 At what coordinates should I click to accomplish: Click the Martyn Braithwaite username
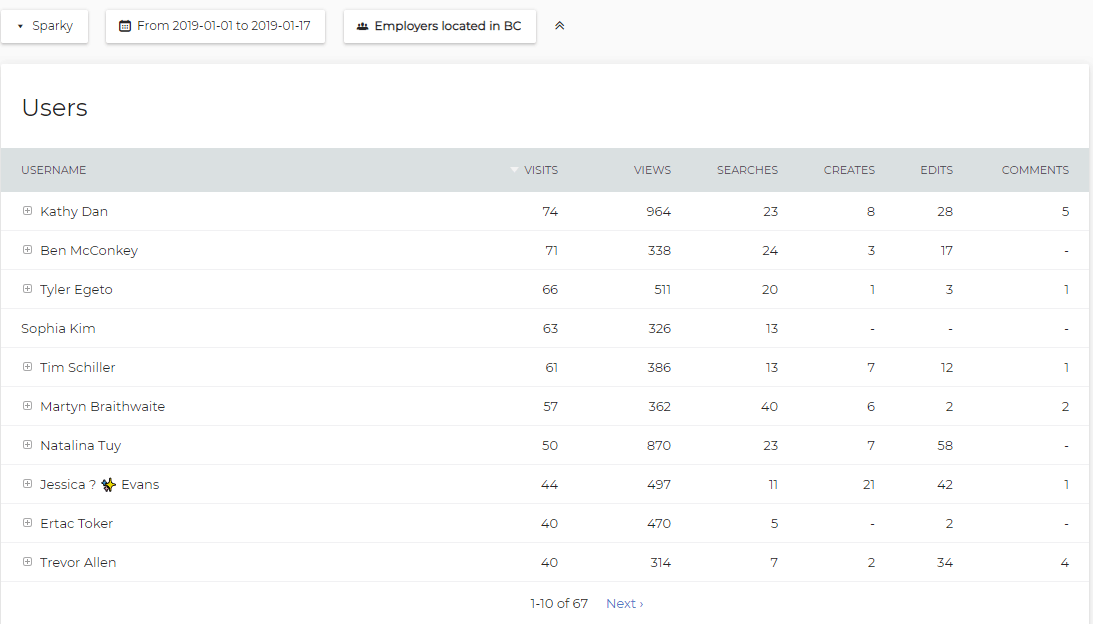pos(102,406)
